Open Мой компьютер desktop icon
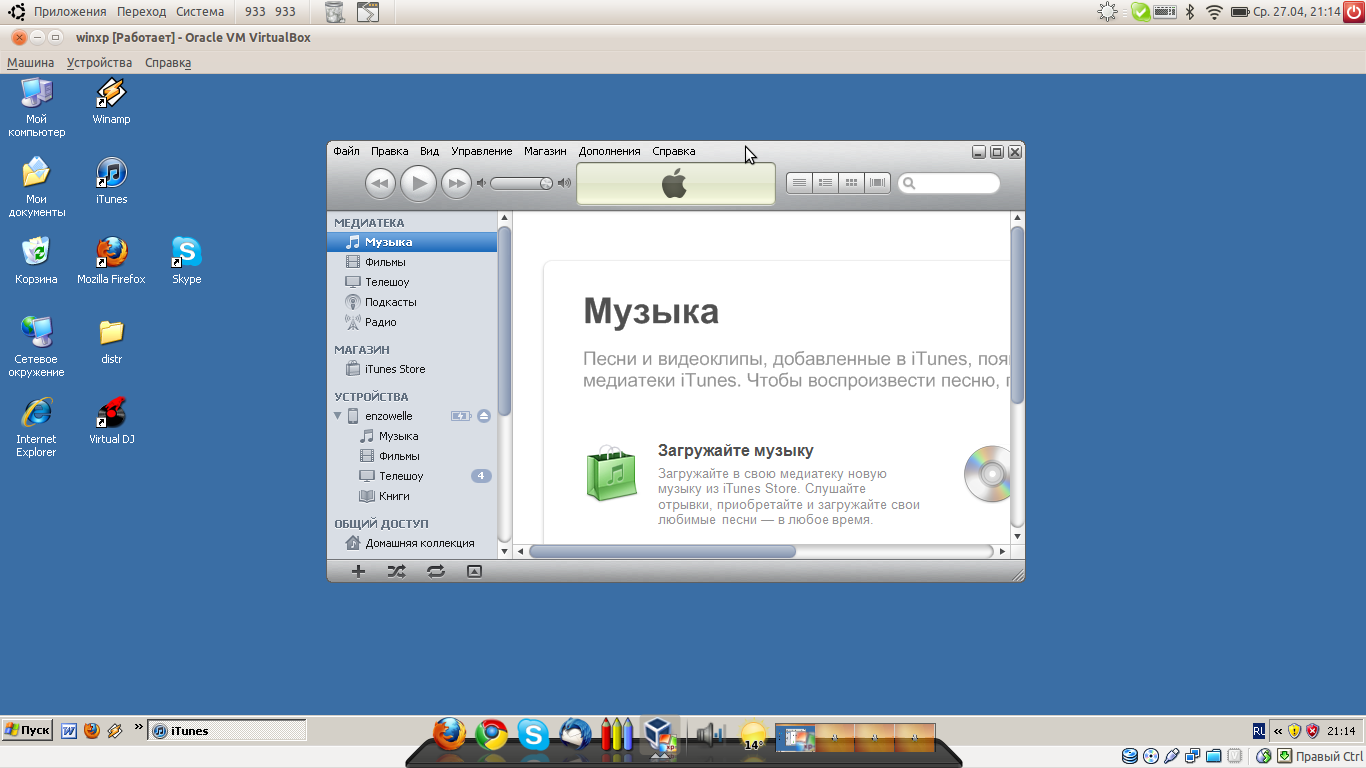Screen dimensions: 1366x768 (36, 108)
